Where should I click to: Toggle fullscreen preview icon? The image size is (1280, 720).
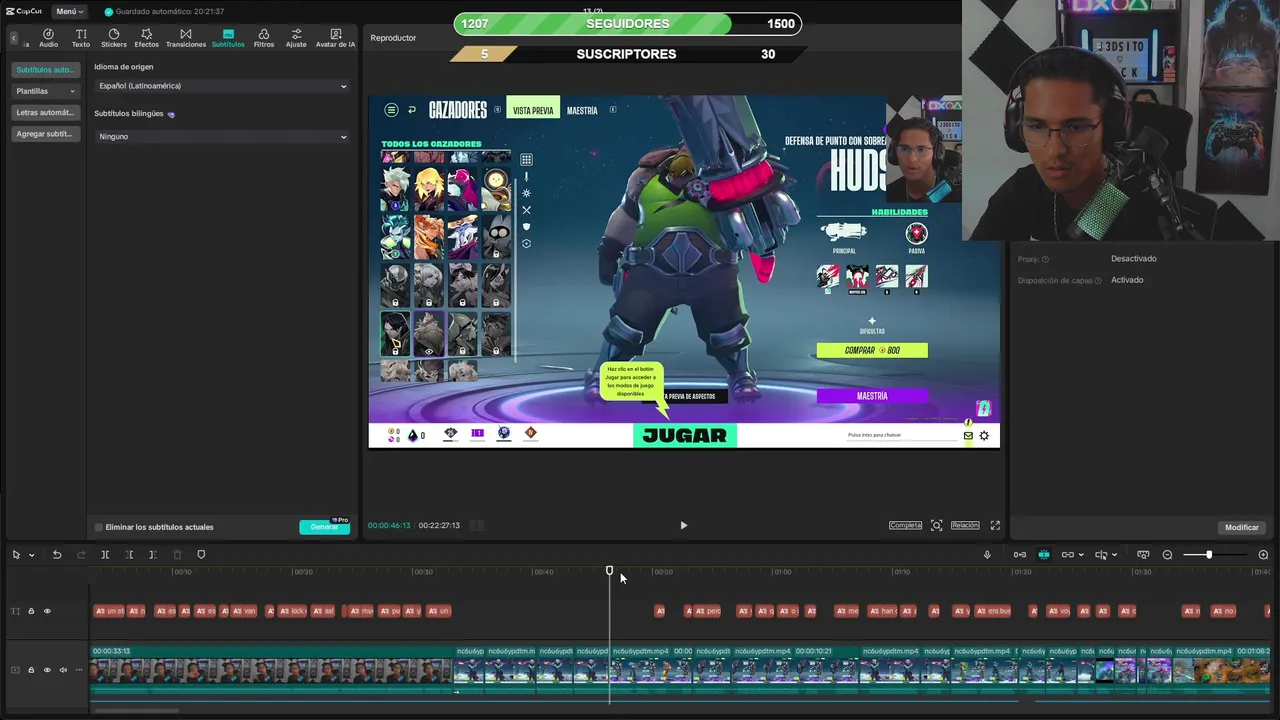995,525
